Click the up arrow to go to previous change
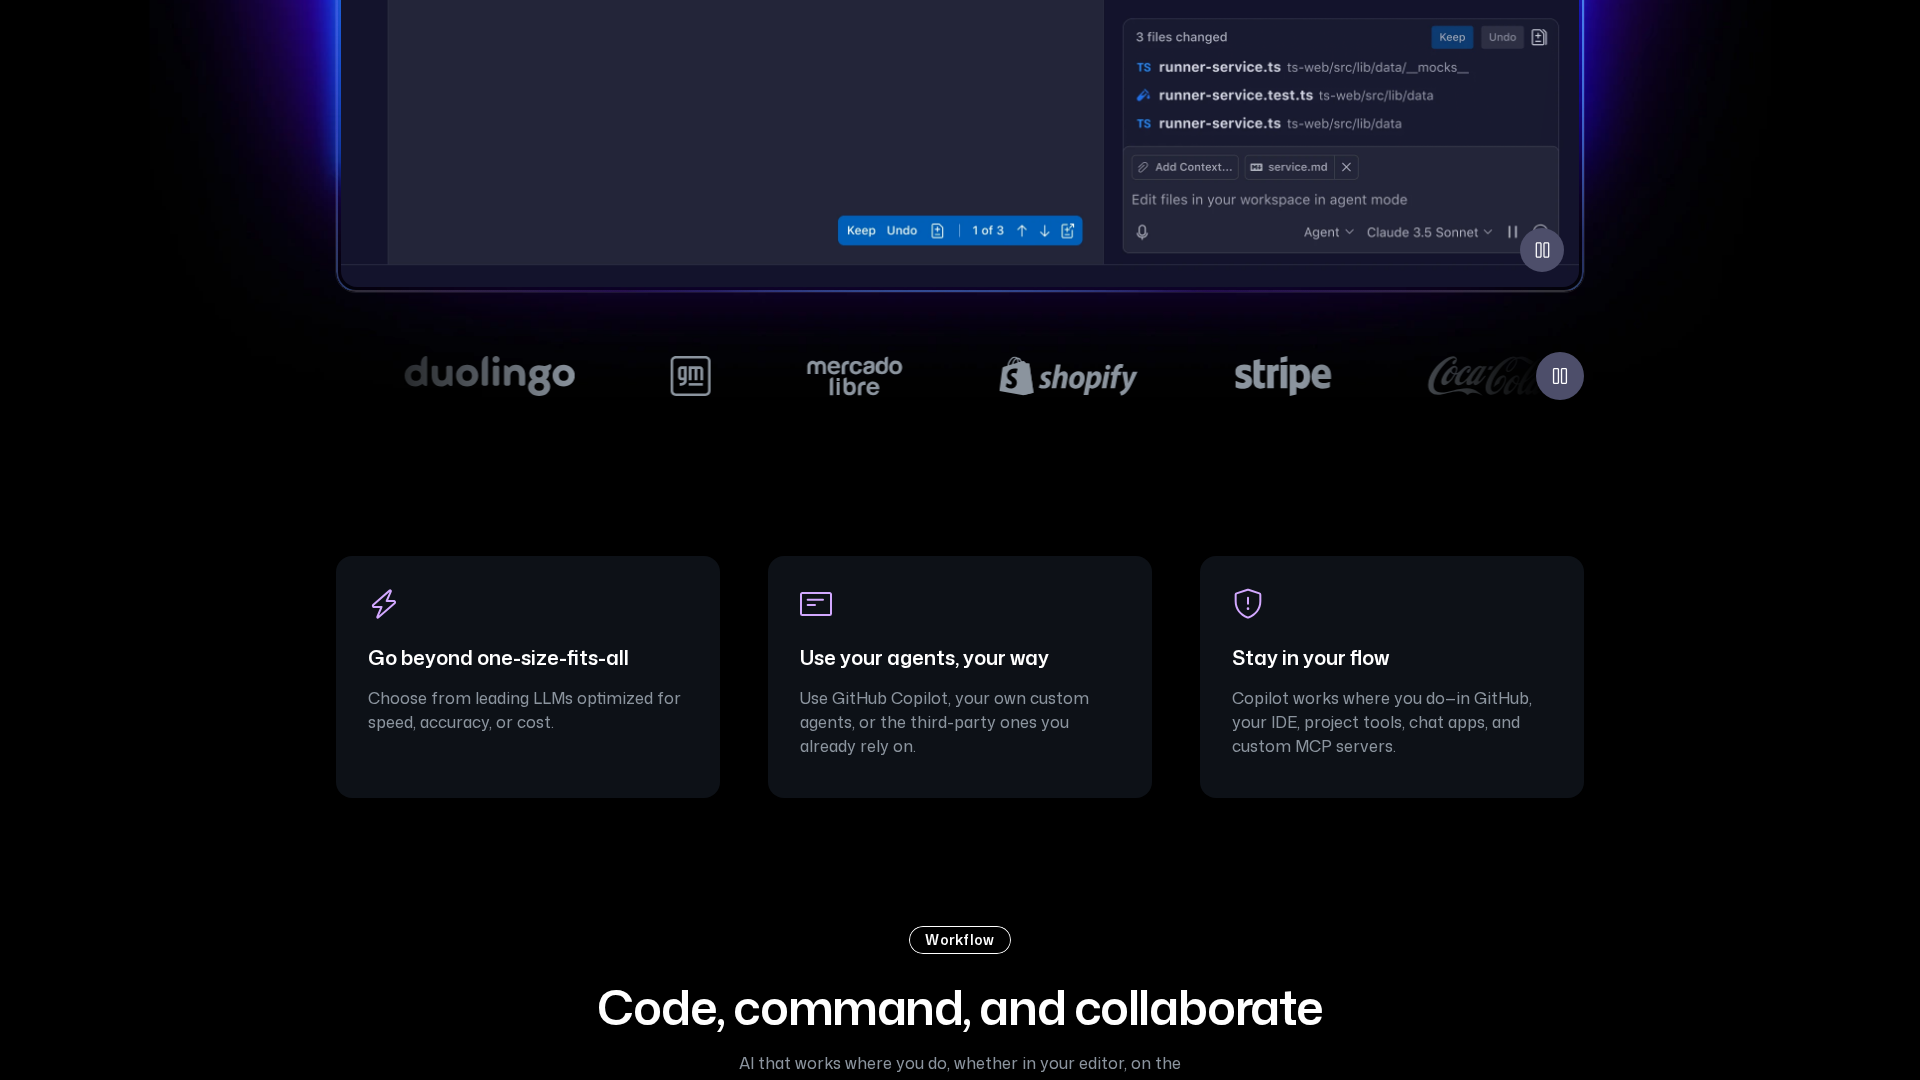 [x=1022, y=230]
